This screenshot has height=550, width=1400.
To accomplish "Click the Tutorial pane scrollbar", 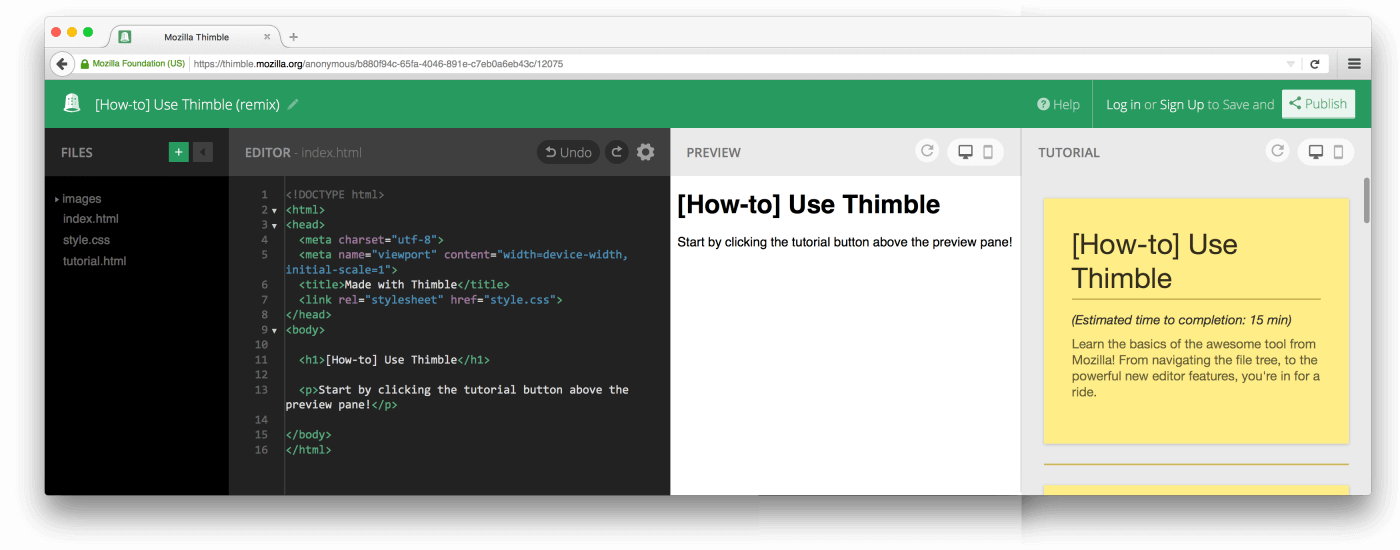I will pyautogui.click(x=1367, y=200).
